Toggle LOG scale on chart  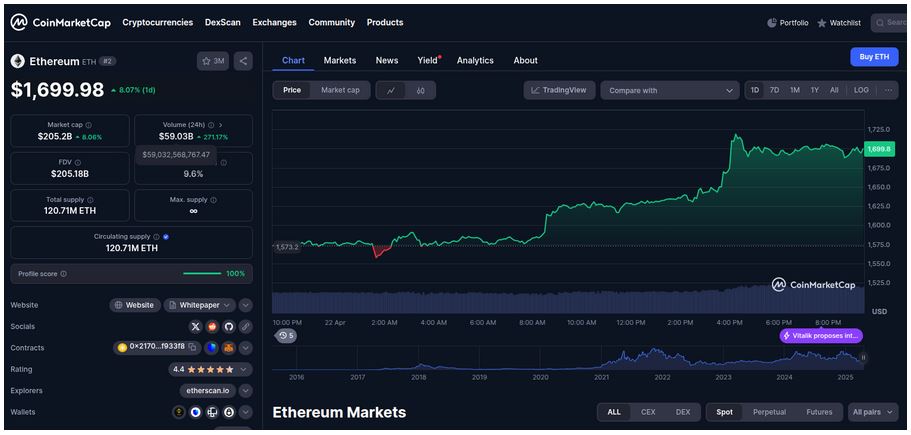pyautogui.click(x=862, y=91)
